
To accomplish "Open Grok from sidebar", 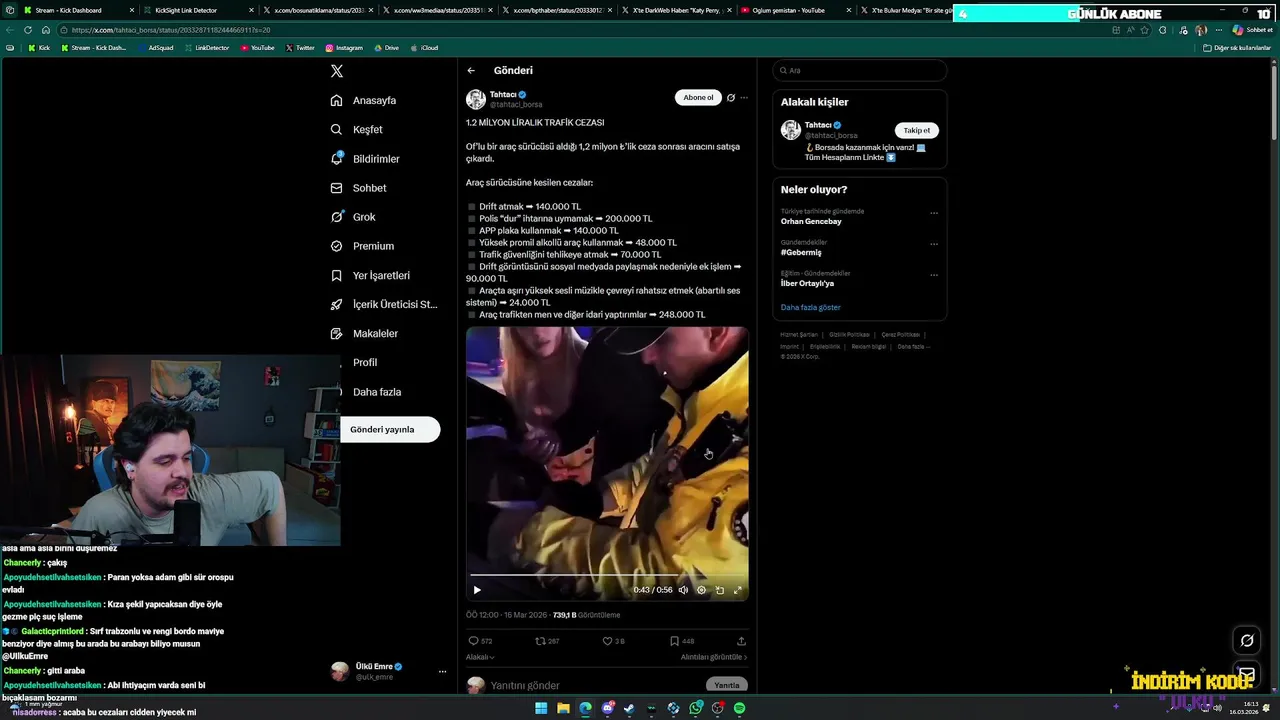I will (x=353, y=217).
